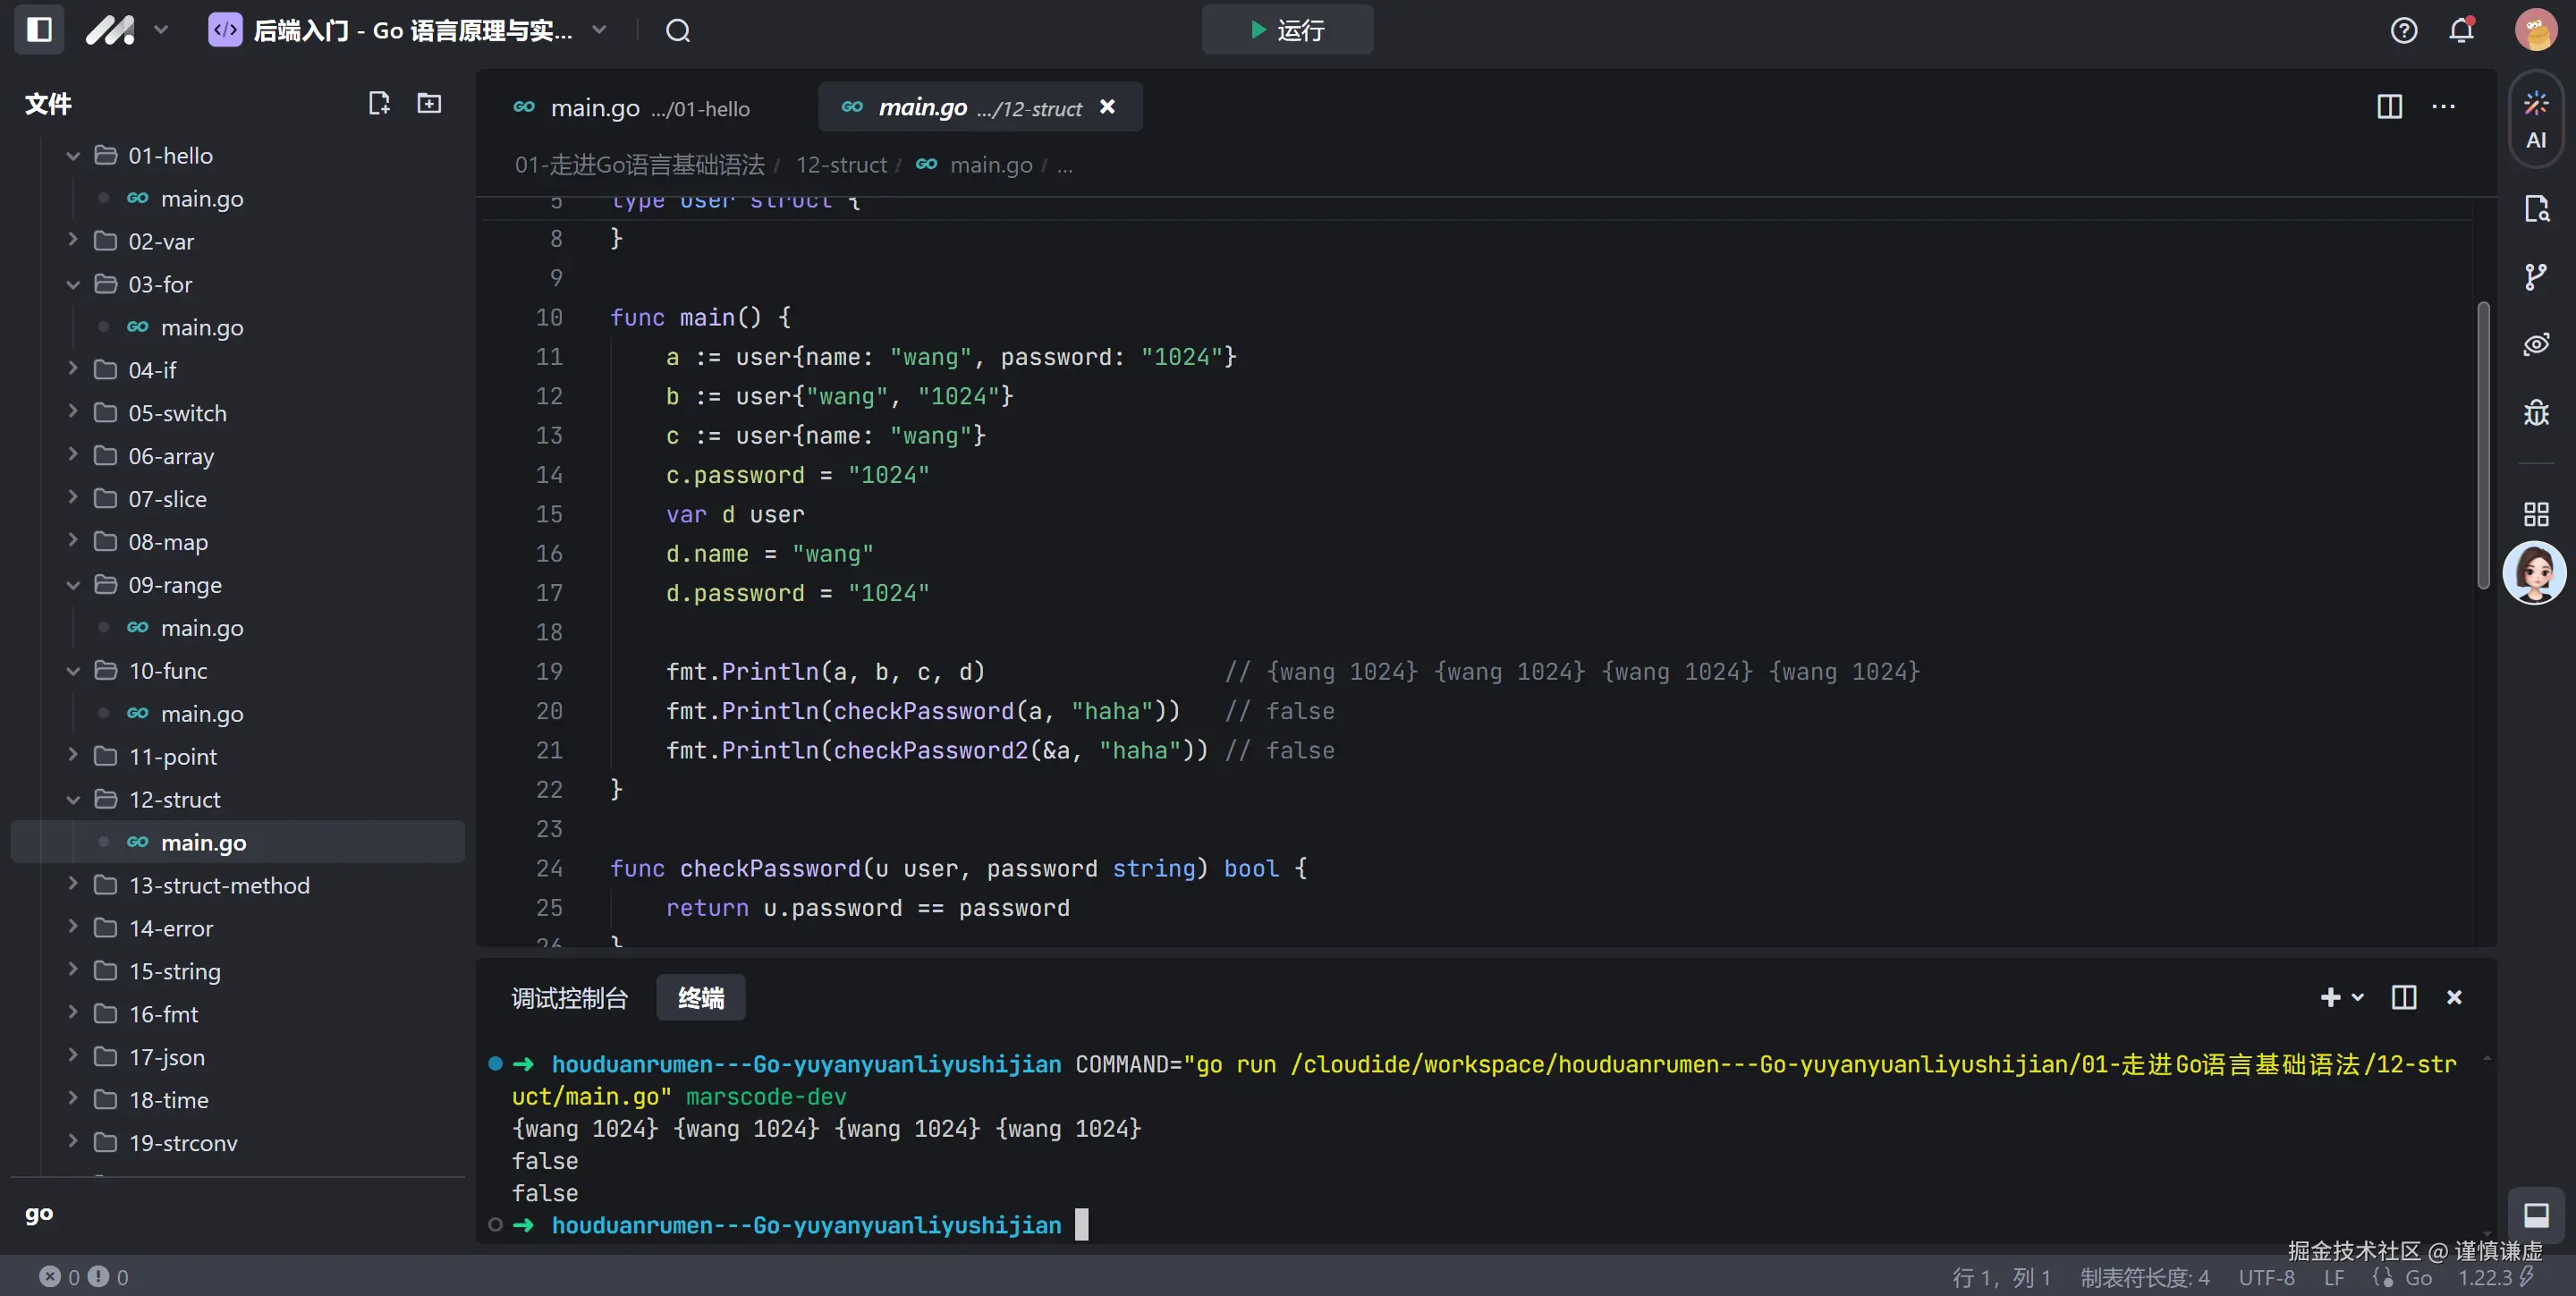Switch to the 调试控制台 tab

569,998
